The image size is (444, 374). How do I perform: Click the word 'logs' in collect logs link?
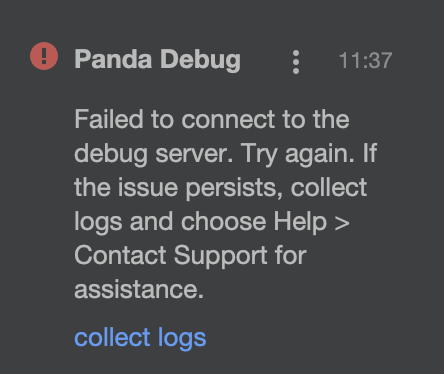click(182, 339)
